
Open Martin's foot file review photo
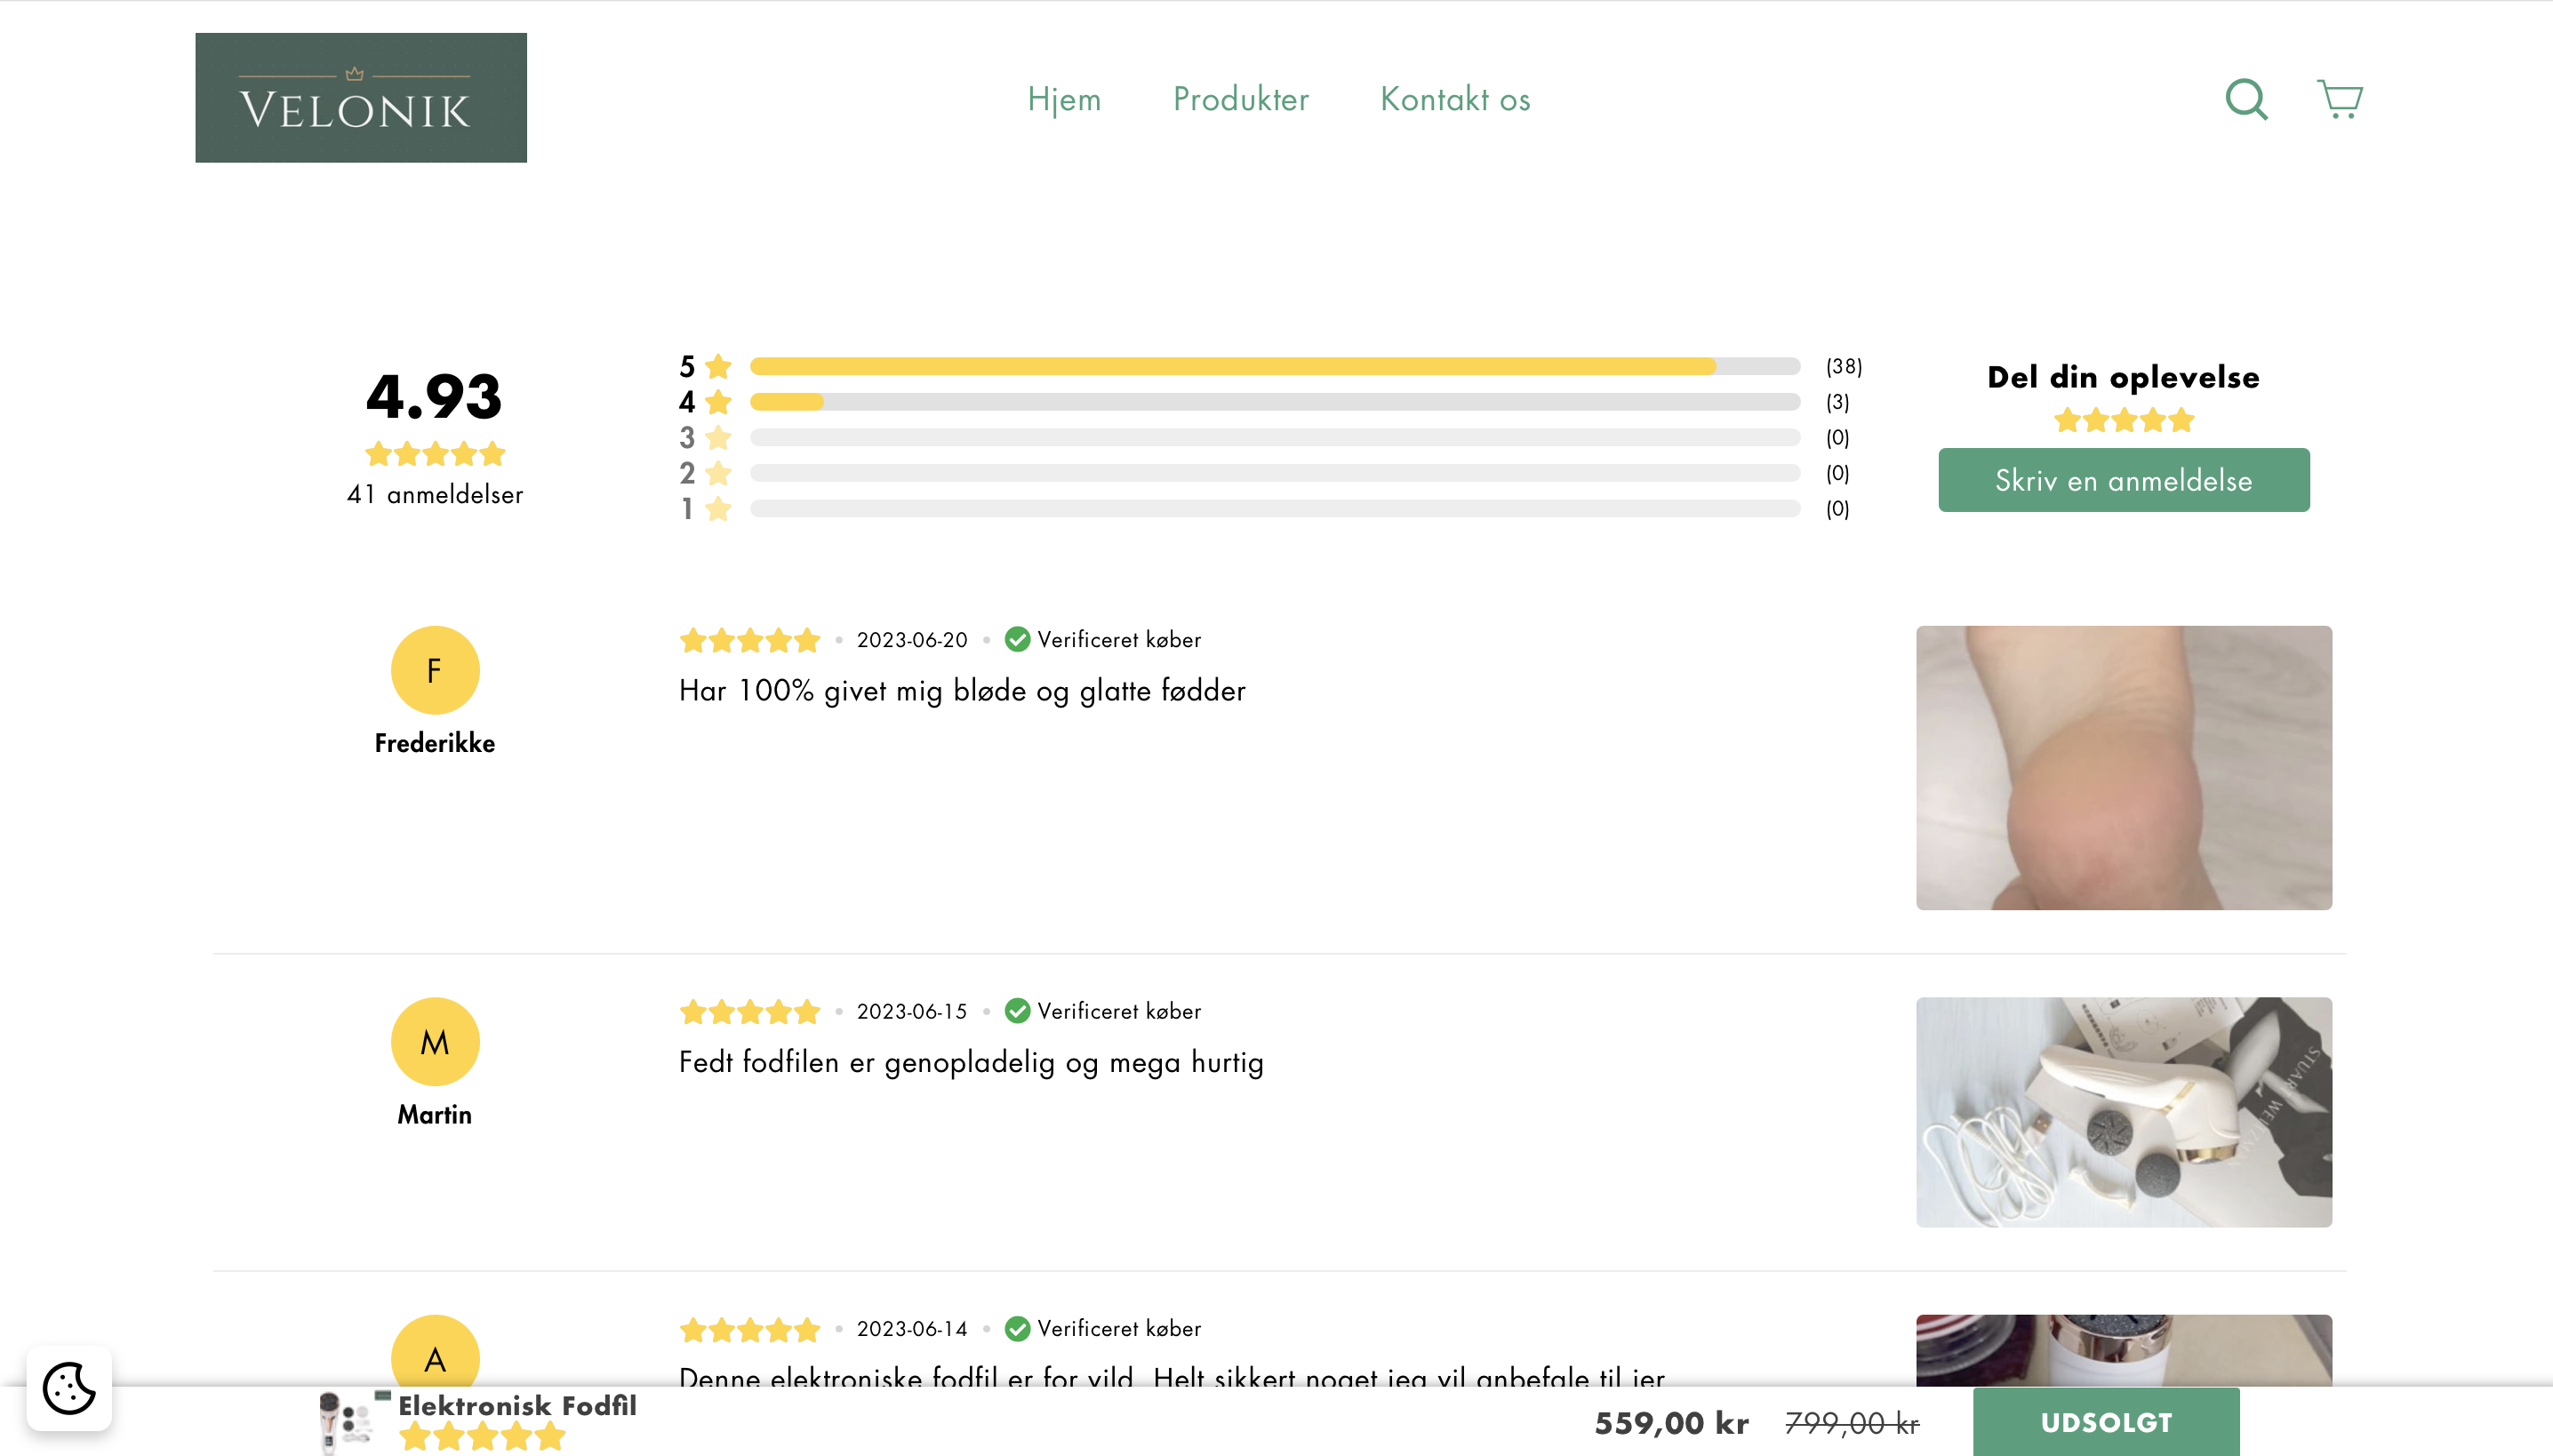click(x=2123, y=1111)
